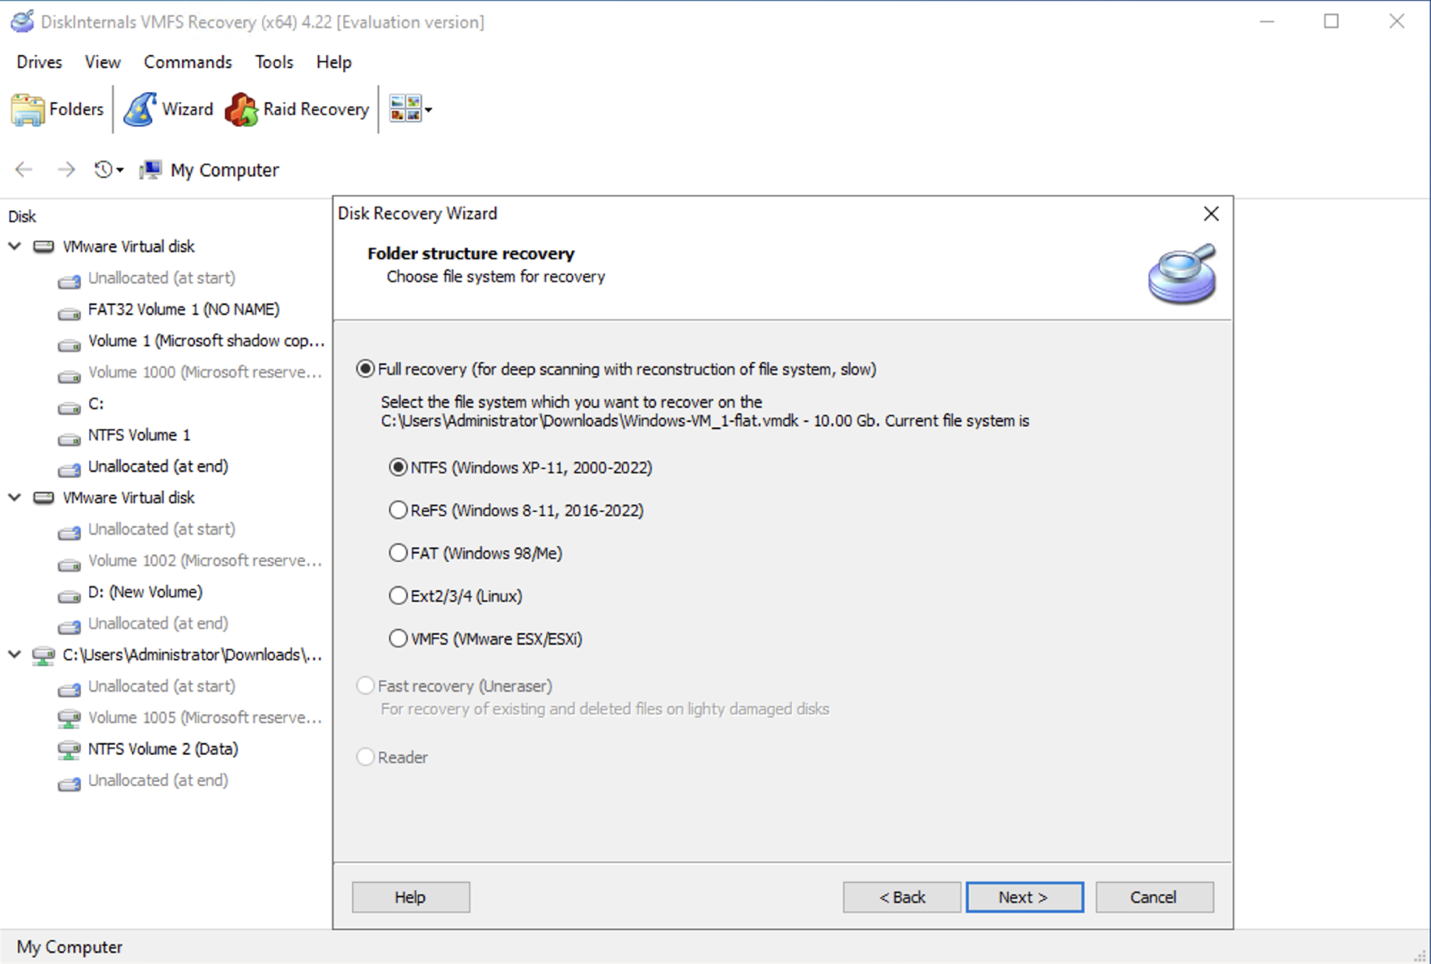This screenshot has height=964, width=1431.
Task: Click the DiskInternals app icon in title bar
Action: [x=22, y=21]
